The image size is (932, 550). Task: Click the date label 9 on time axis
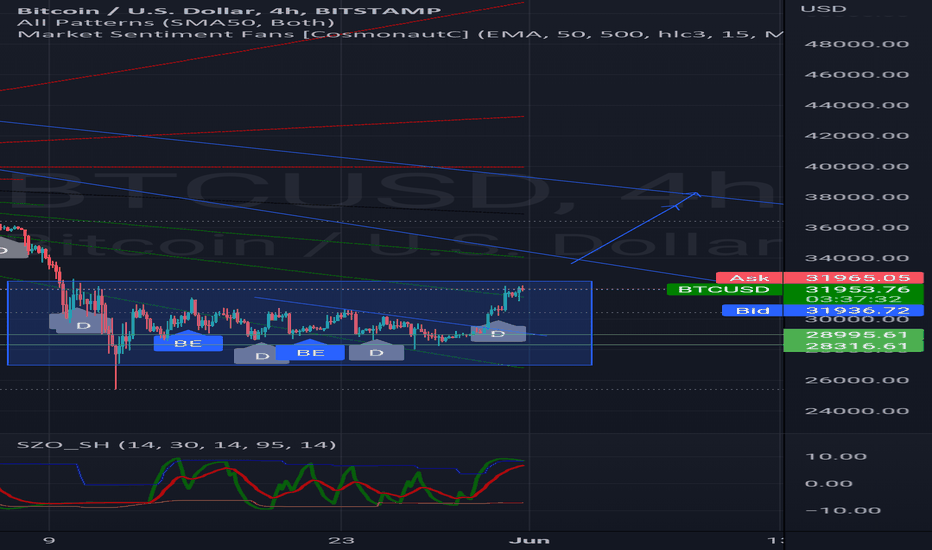click(49, 540)
